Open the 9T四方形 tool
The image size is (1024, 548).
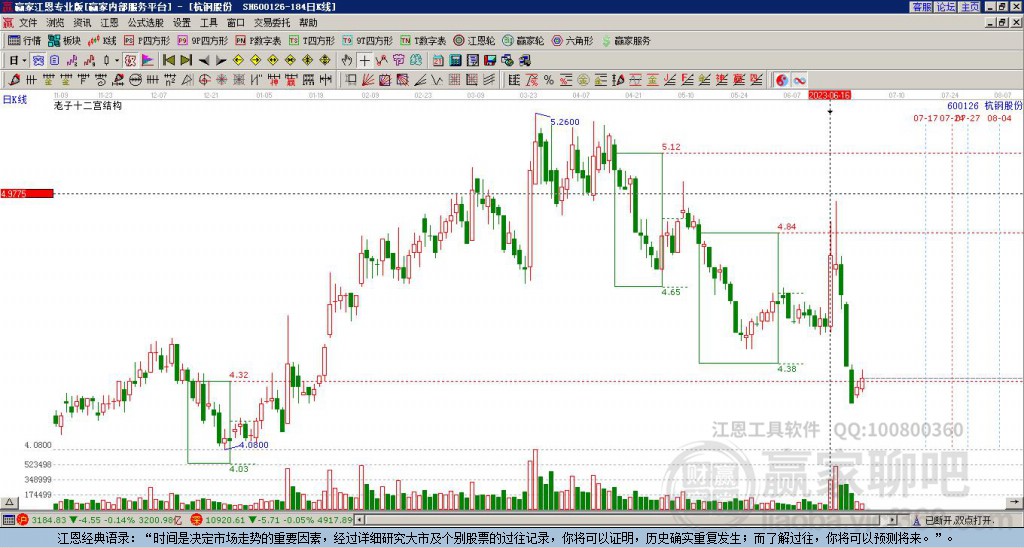(367, 40)
